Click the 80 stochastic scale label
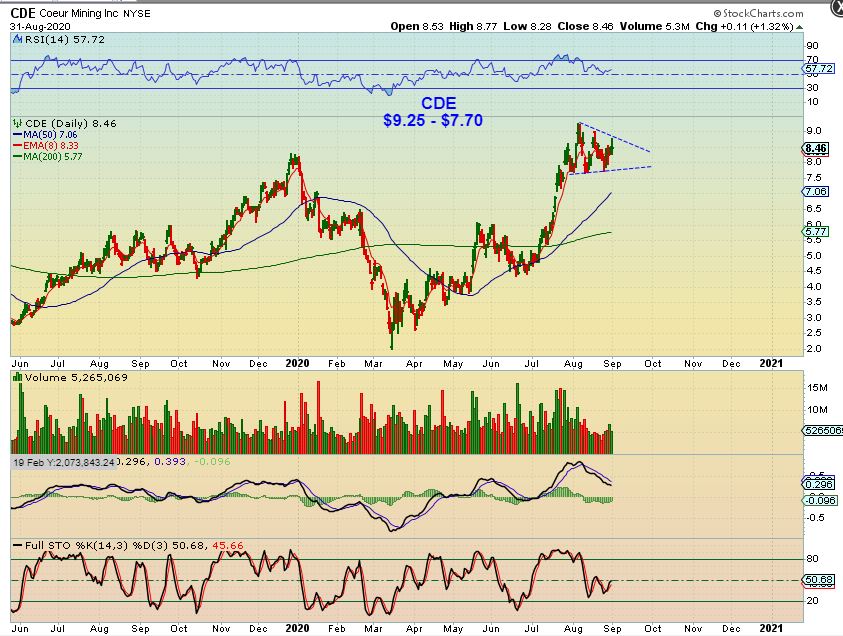Screen dimensions: 843x636 coord(812,559)
